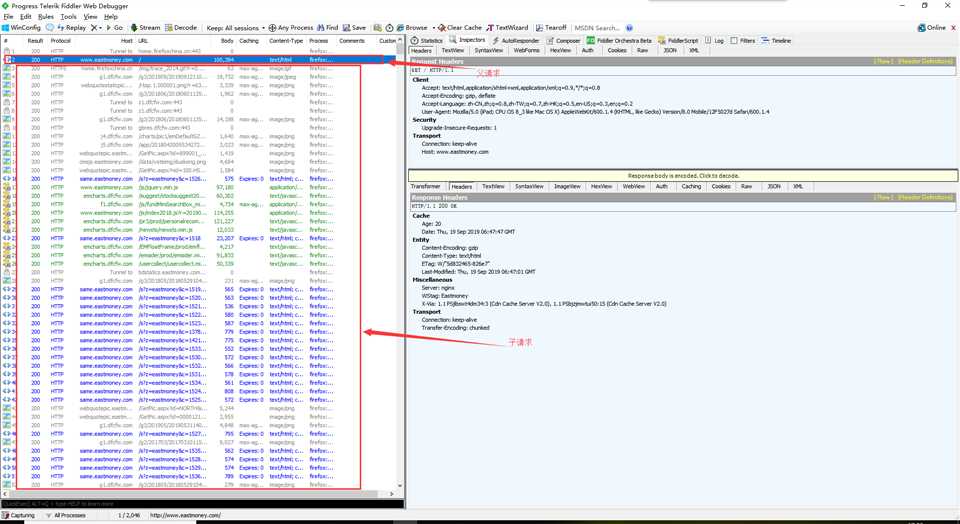Clear Cache via toolbar button
Image resolution: width=960 pixels, height=524 pixels.
[460, 28]
